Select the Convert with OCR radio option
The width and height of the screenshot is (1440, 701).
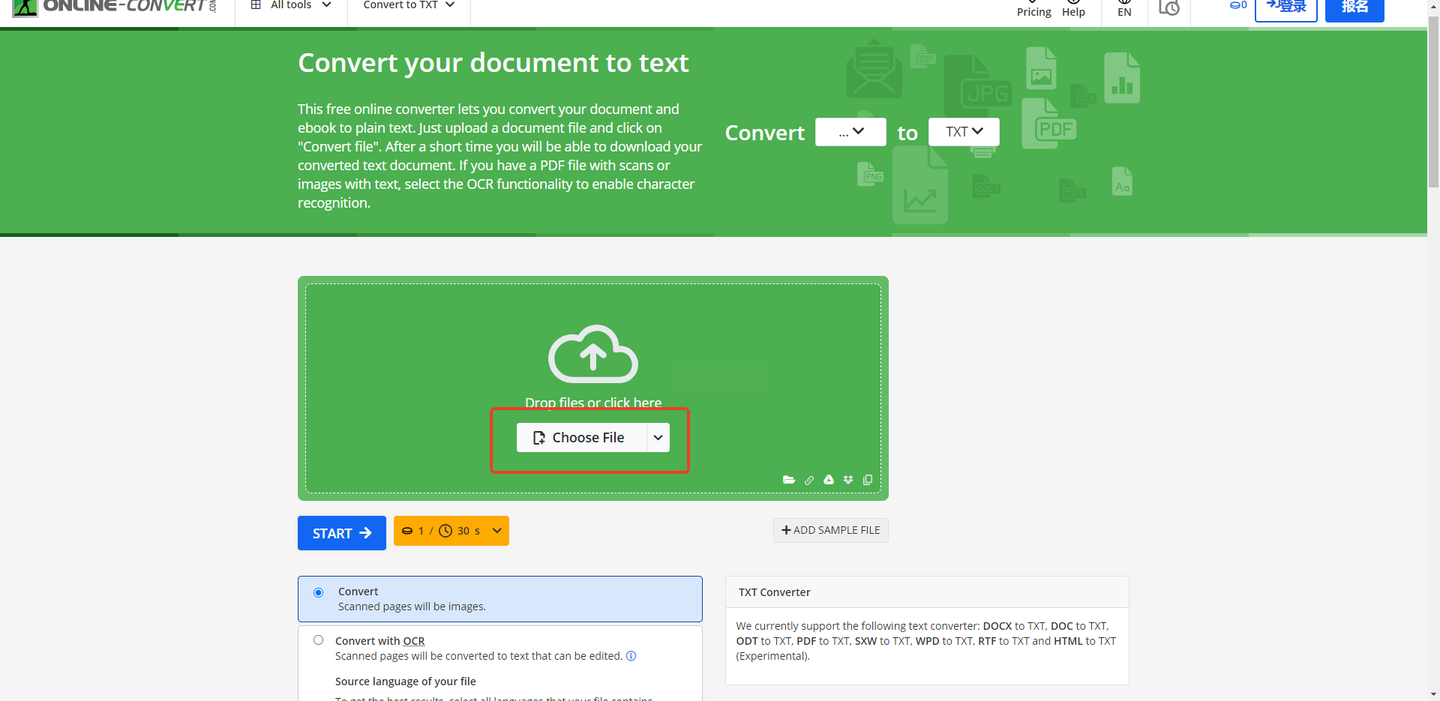point(319,640)
